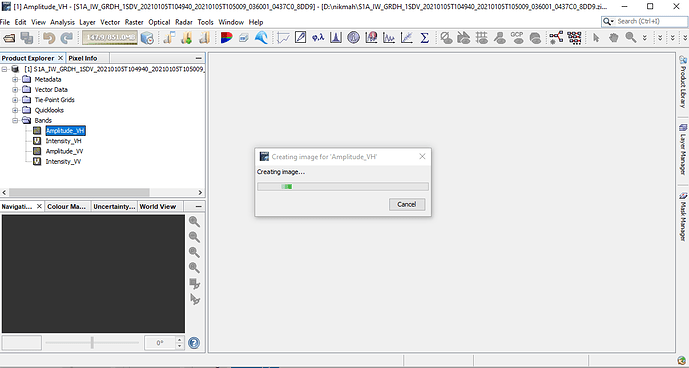Expand the Vector Data node
The image size is (689, 368).
point(15,90)
